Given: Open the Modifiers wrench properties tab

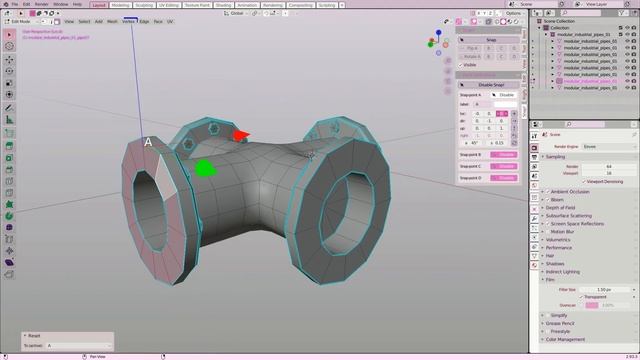Looking at the screenshot, I should point(534,219).
